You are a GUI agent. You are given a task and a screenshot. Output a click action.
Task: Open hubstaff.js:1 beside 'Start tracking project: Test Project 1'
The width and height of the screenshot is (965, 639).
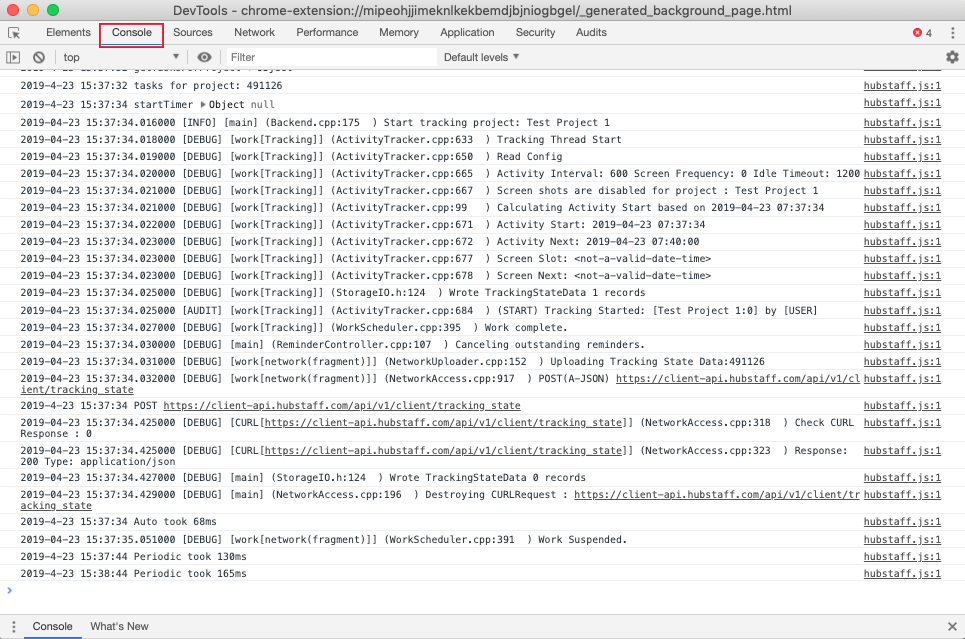click(x=902, y=123)
